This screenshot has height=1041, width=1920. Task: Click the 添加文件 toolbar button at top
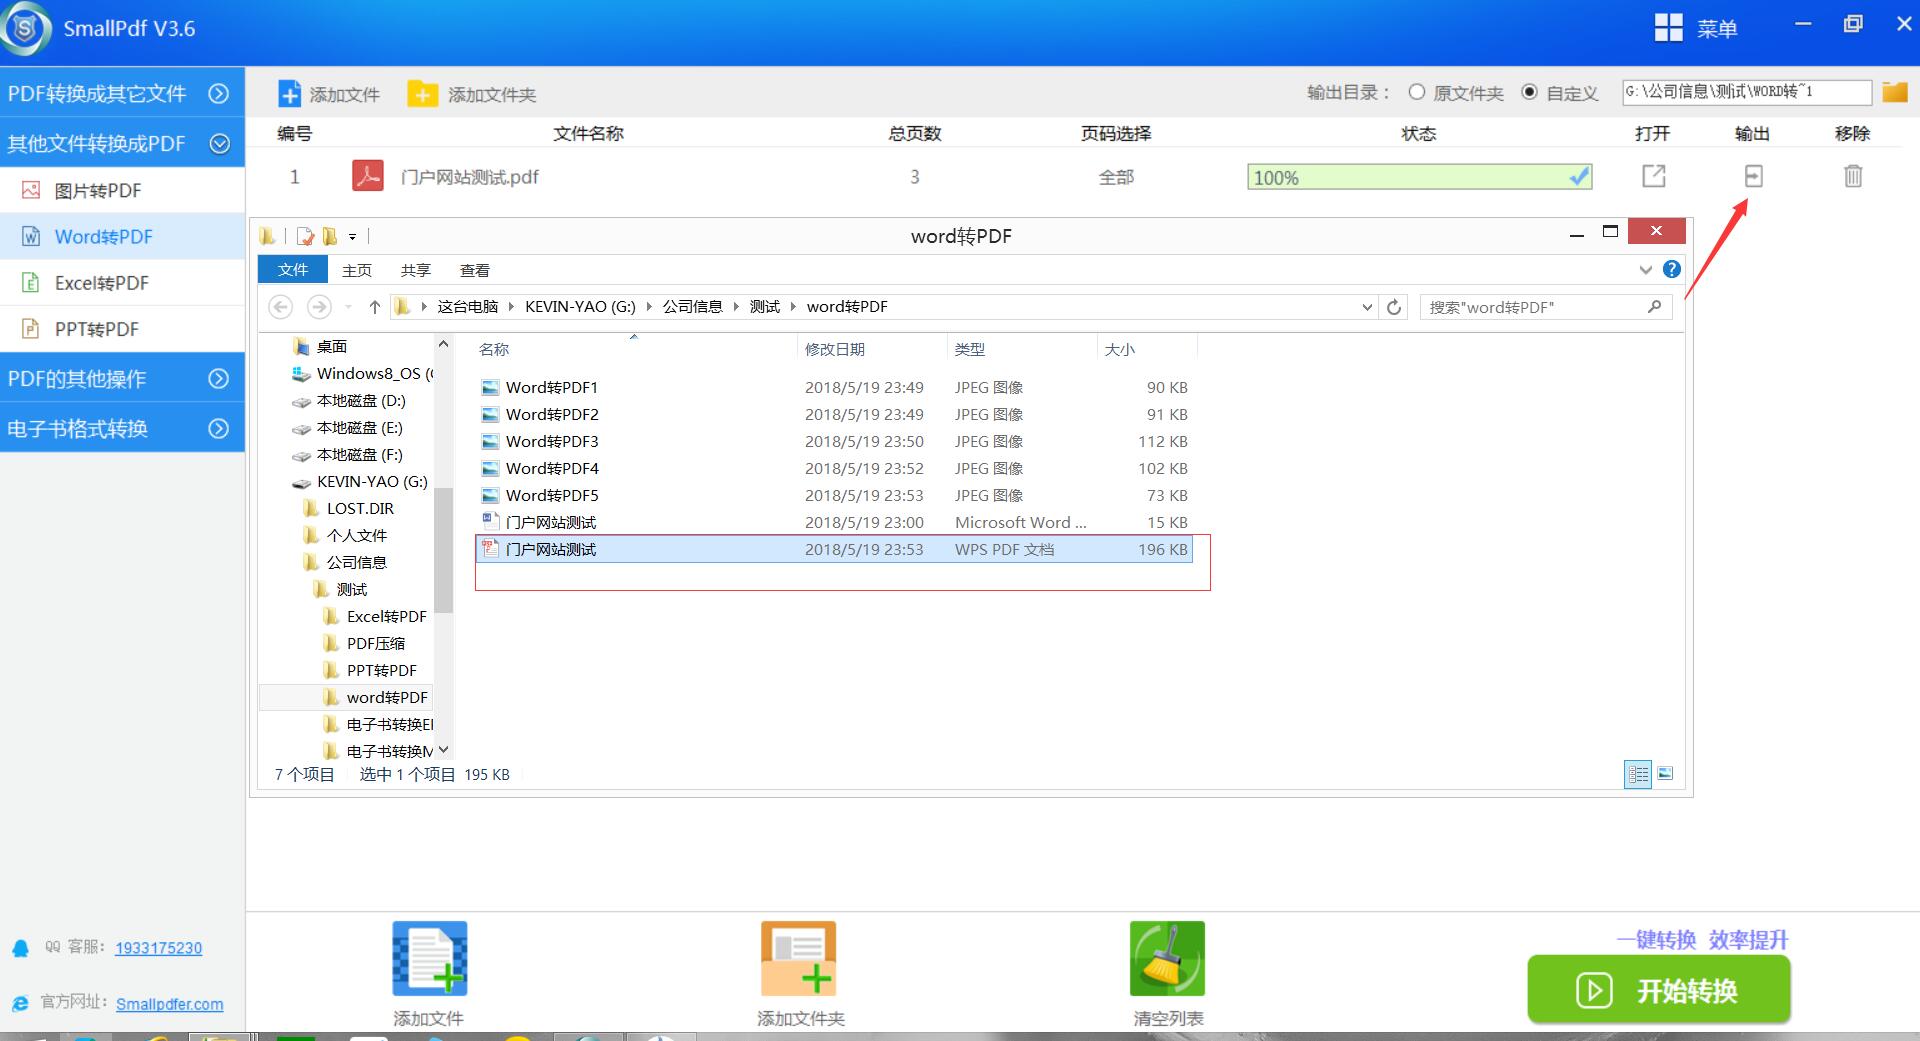point(329,94)
